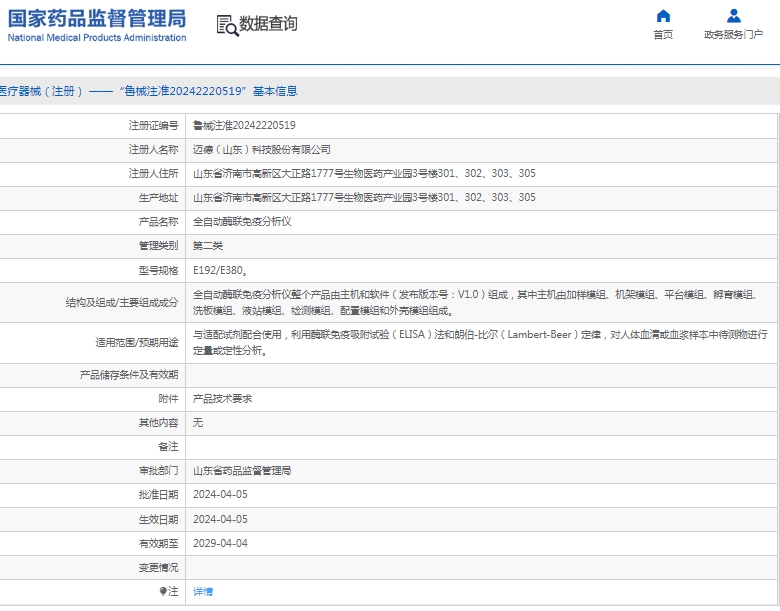Open the 政务服务门户 user icon

tap(734, 16)
